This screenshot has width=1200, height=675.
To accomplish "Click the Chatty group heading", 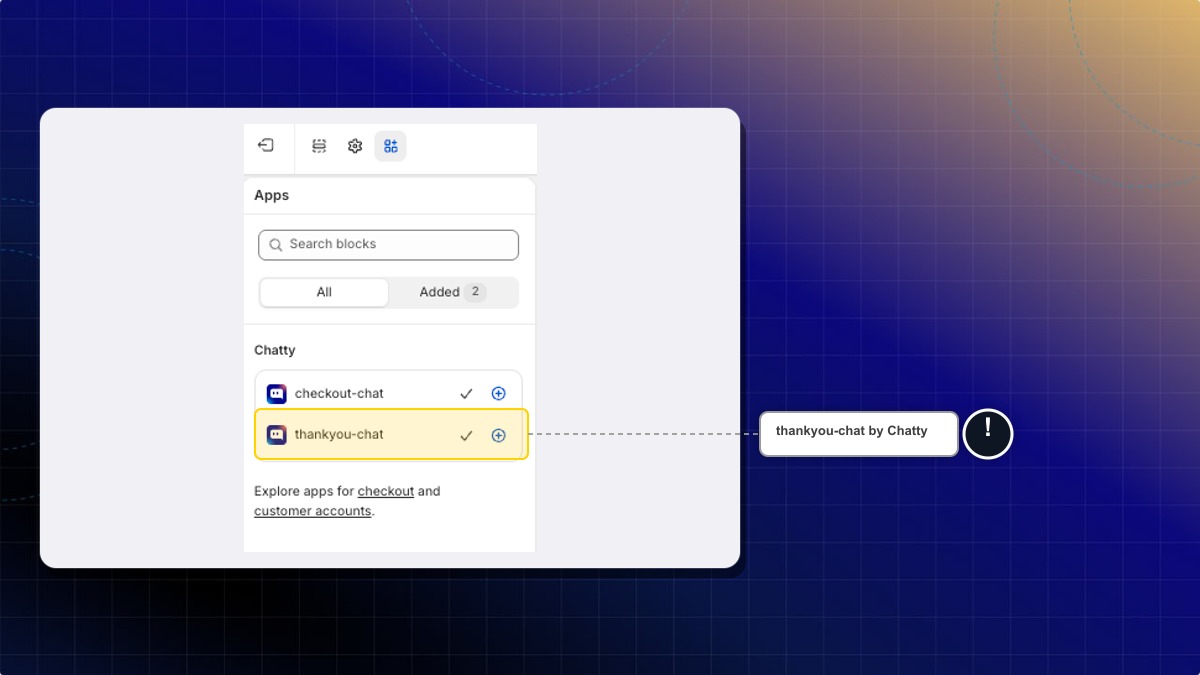I will coord(275,350).
